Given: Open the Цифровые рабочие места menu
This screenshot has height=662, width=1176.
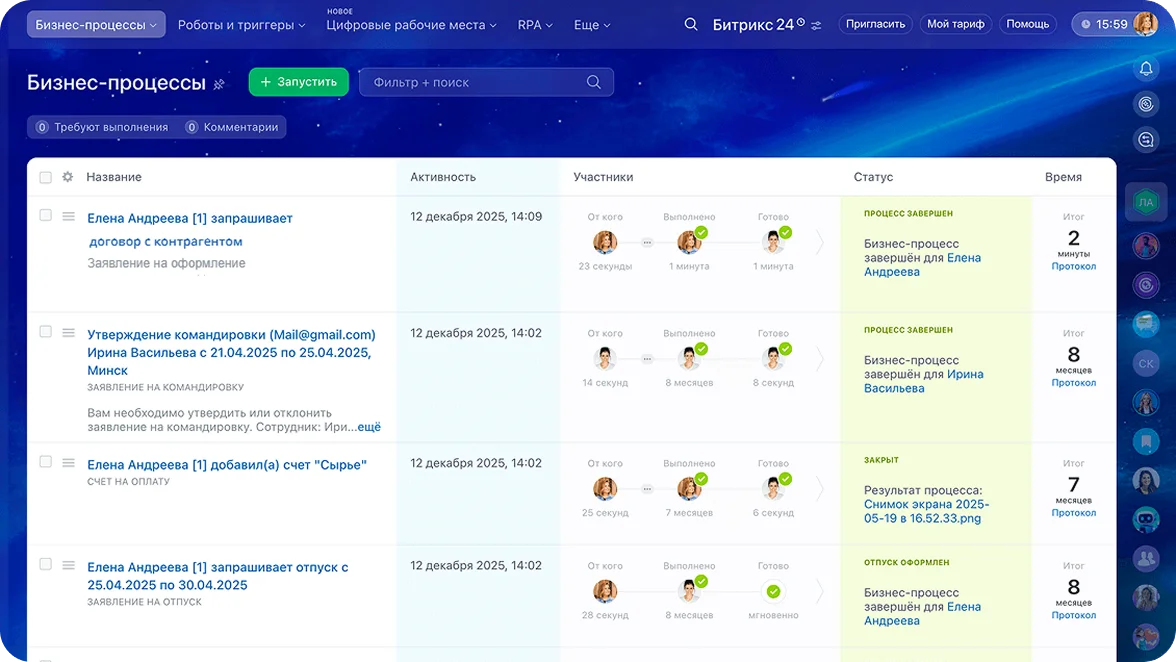Looking at the screenshot, I should coord(411,25).
